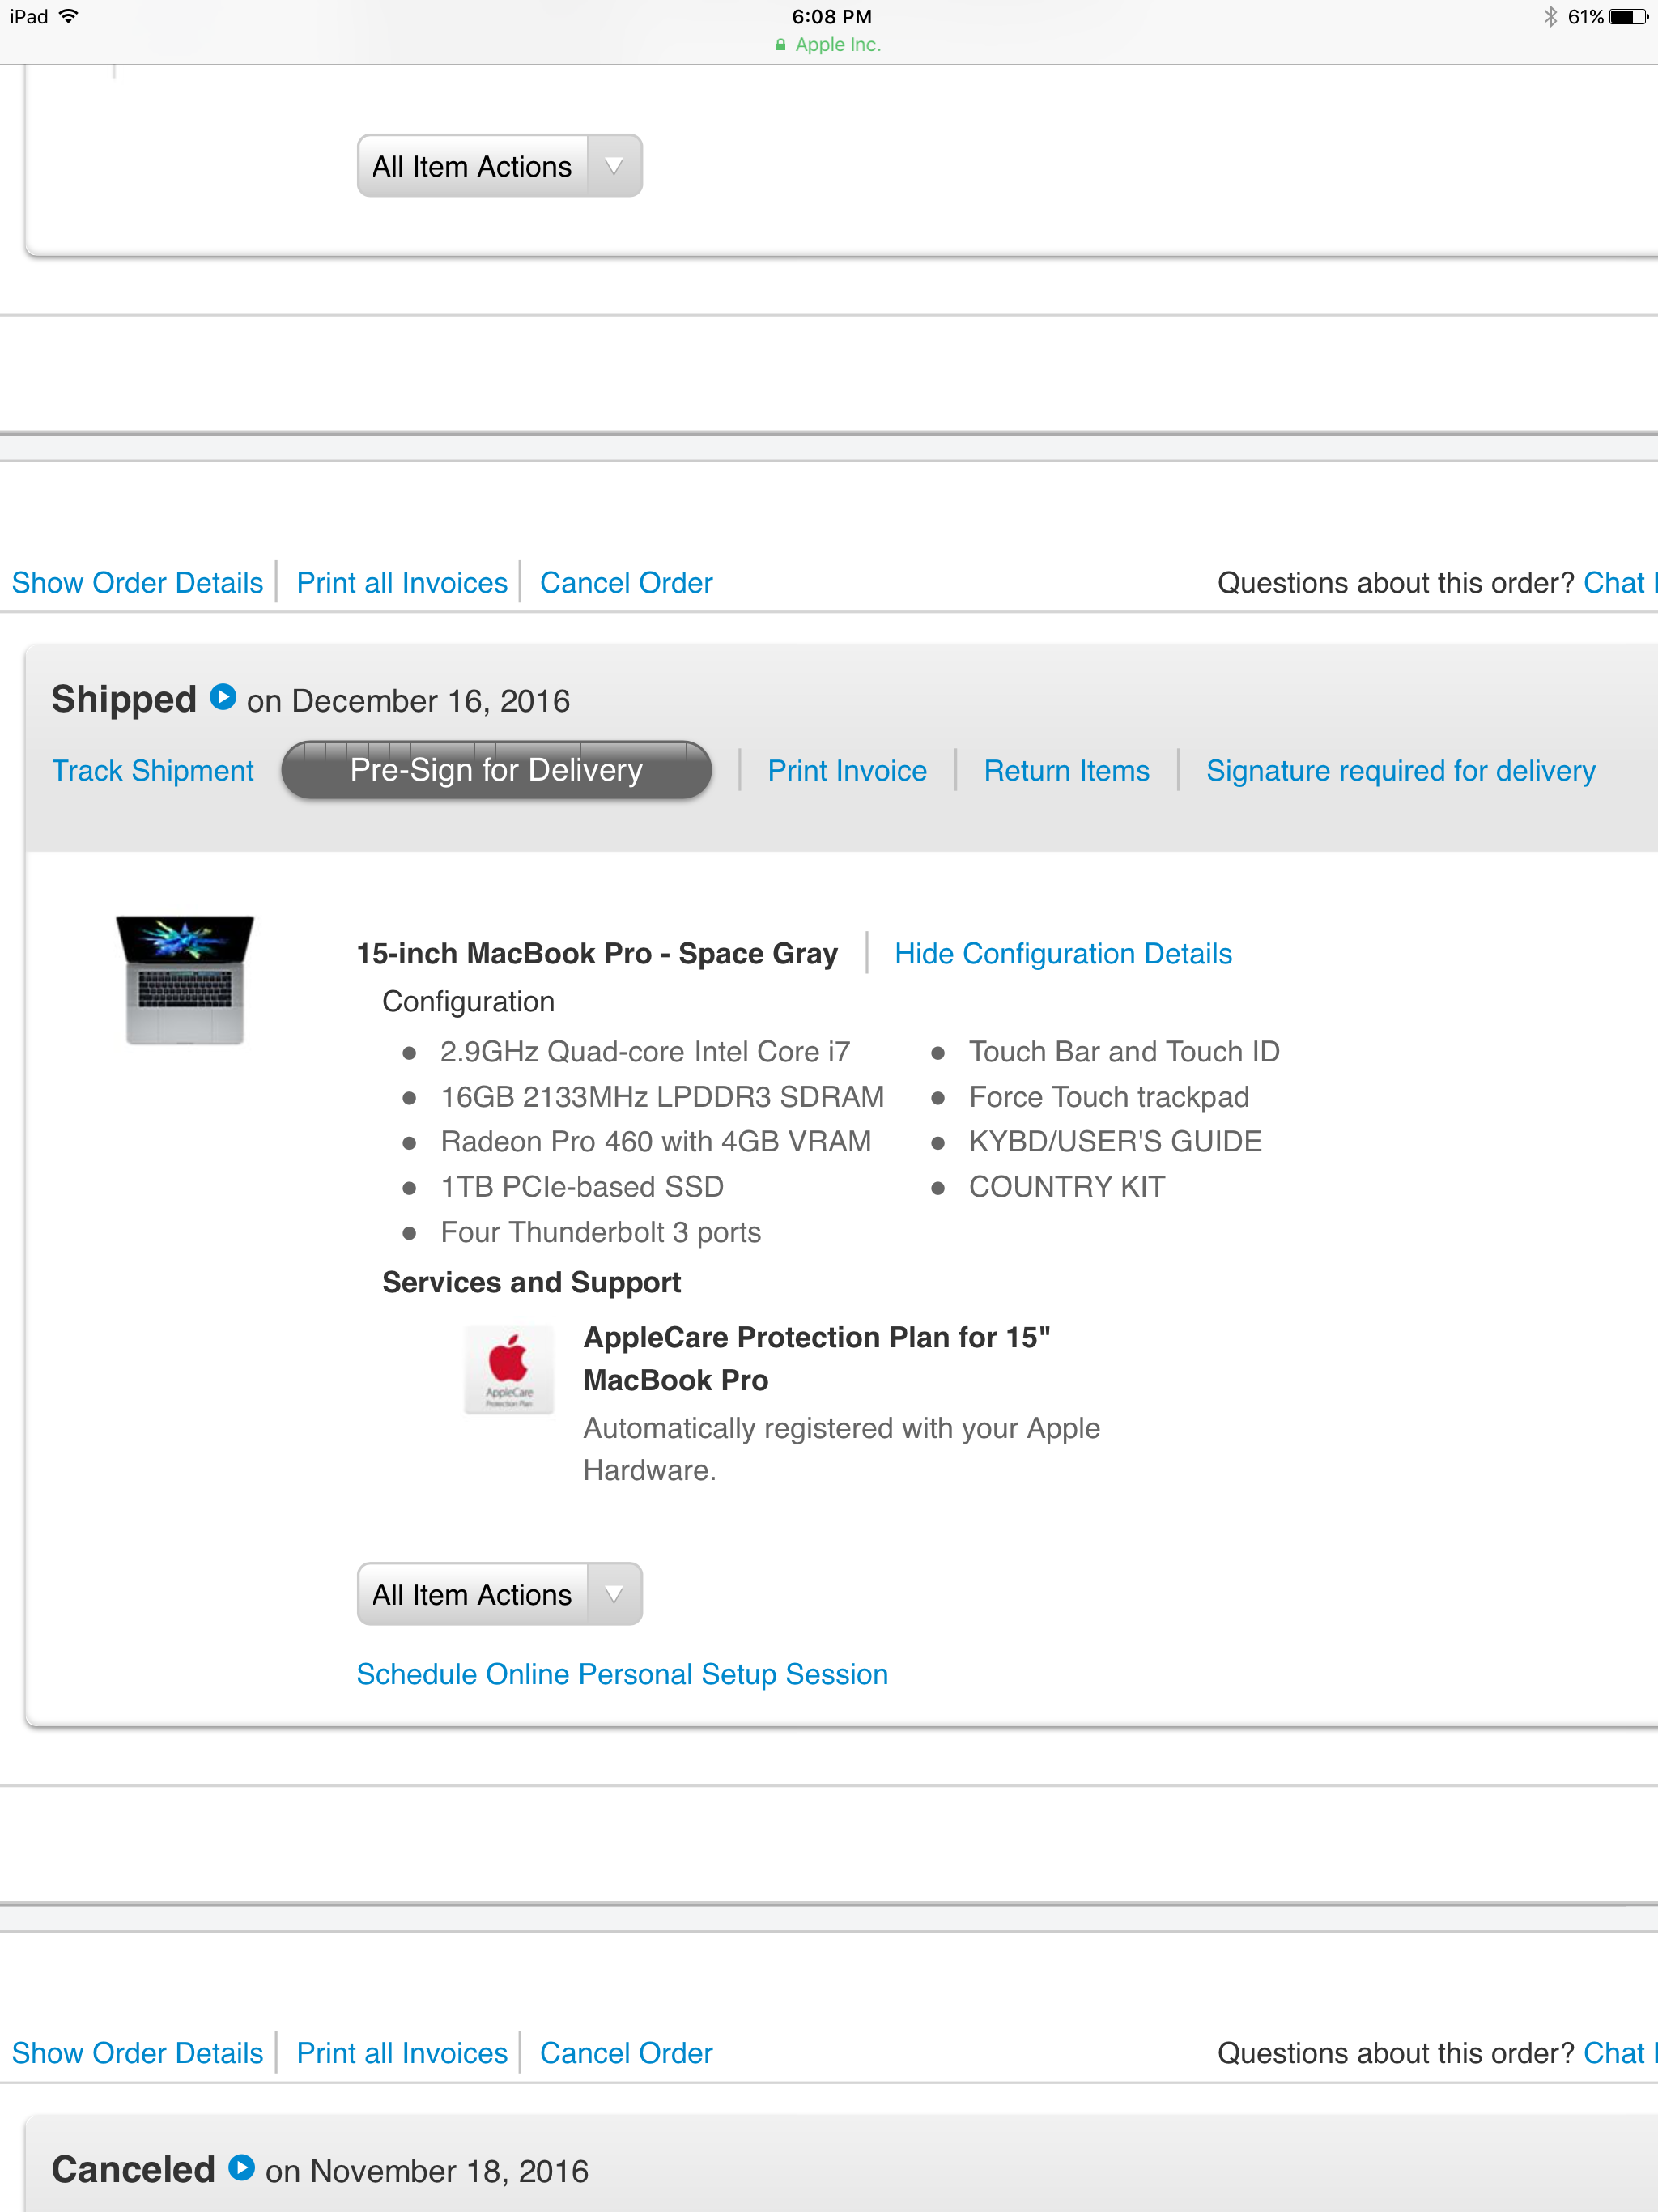Click Hide Configuration Details link

(x=1063, y=953)
